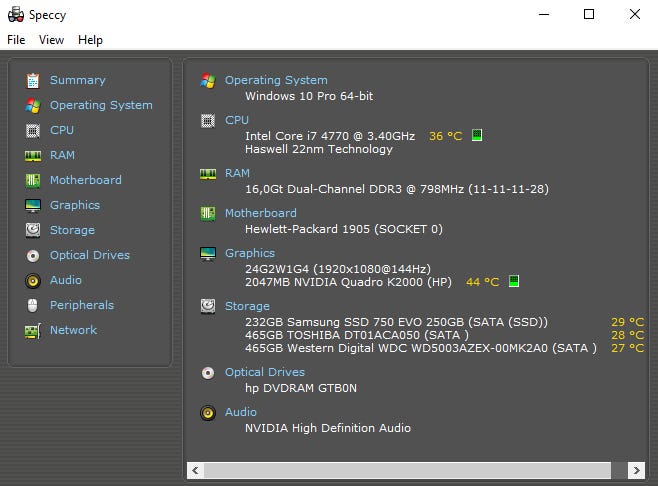Click the Audio speaker icon in summary panel
658x486 pixels.
(208, 413)
